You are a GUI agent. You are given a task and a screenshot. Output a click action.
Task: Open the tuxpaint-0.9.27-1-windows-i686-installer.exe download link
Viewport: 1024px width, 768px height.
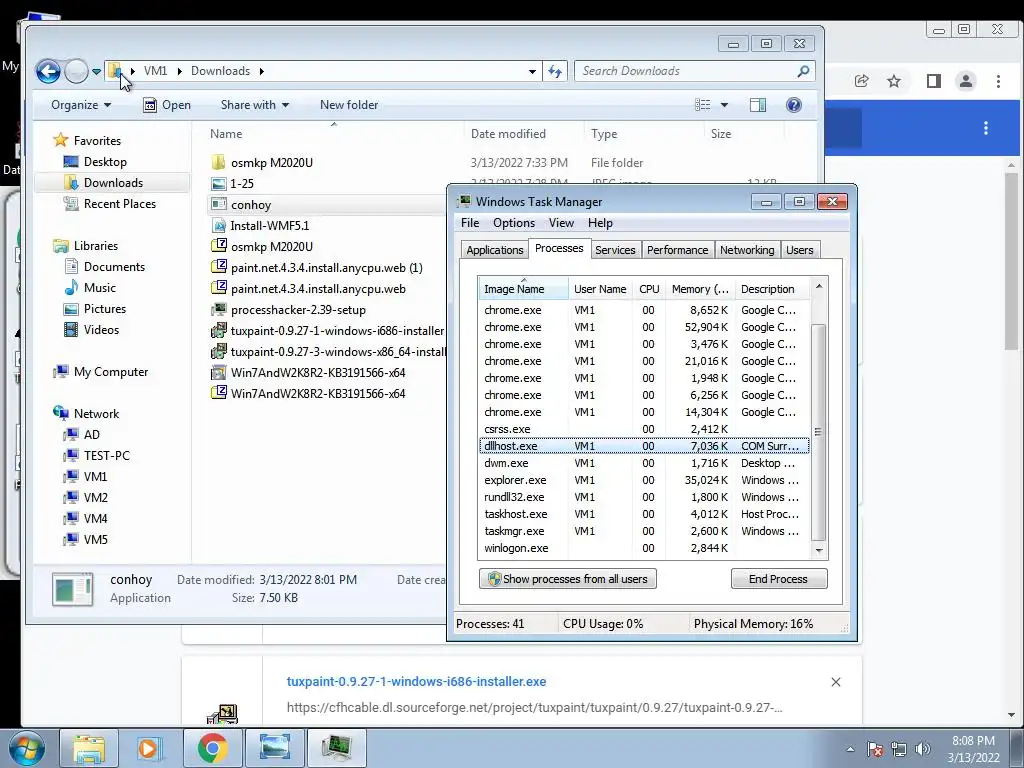[416, 681]
